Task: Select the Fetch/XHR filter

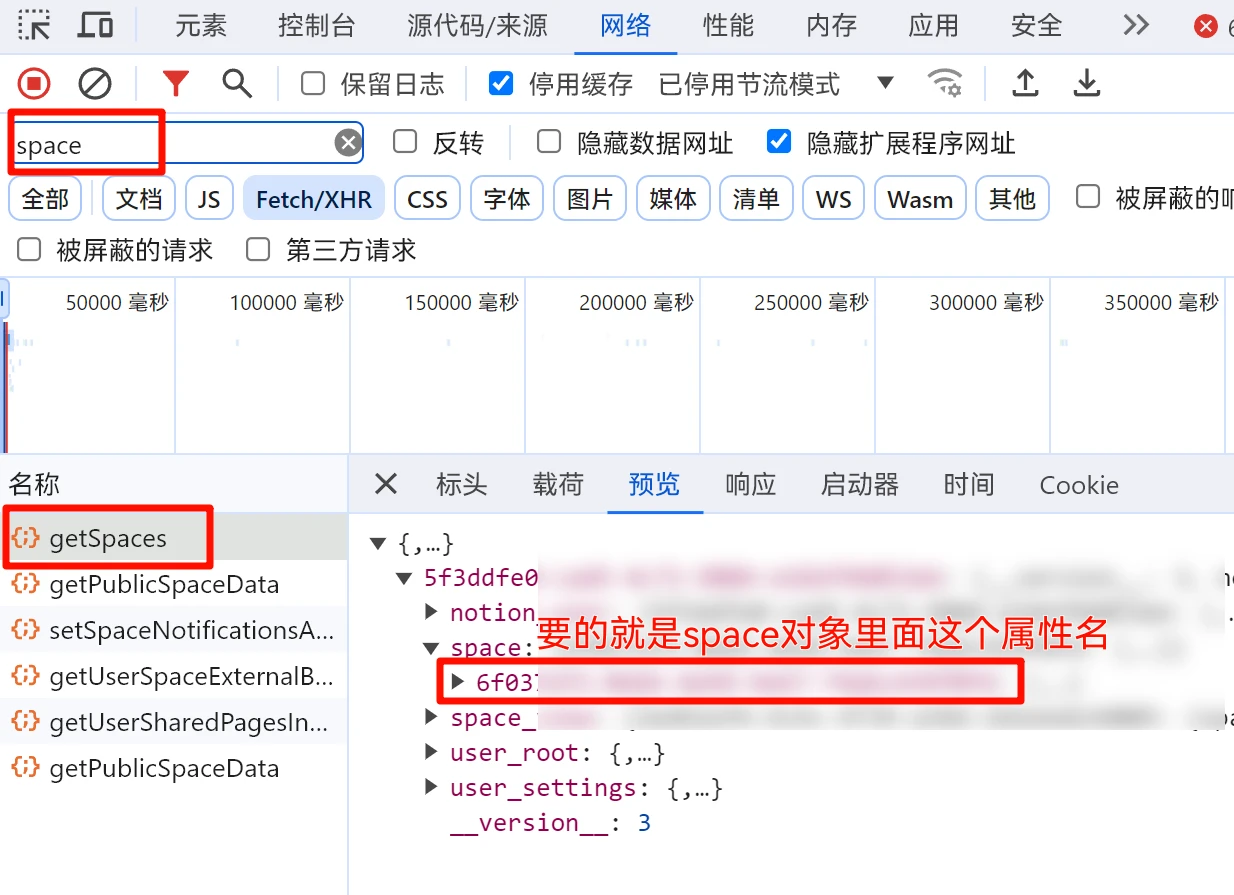Action: point(314,199)
